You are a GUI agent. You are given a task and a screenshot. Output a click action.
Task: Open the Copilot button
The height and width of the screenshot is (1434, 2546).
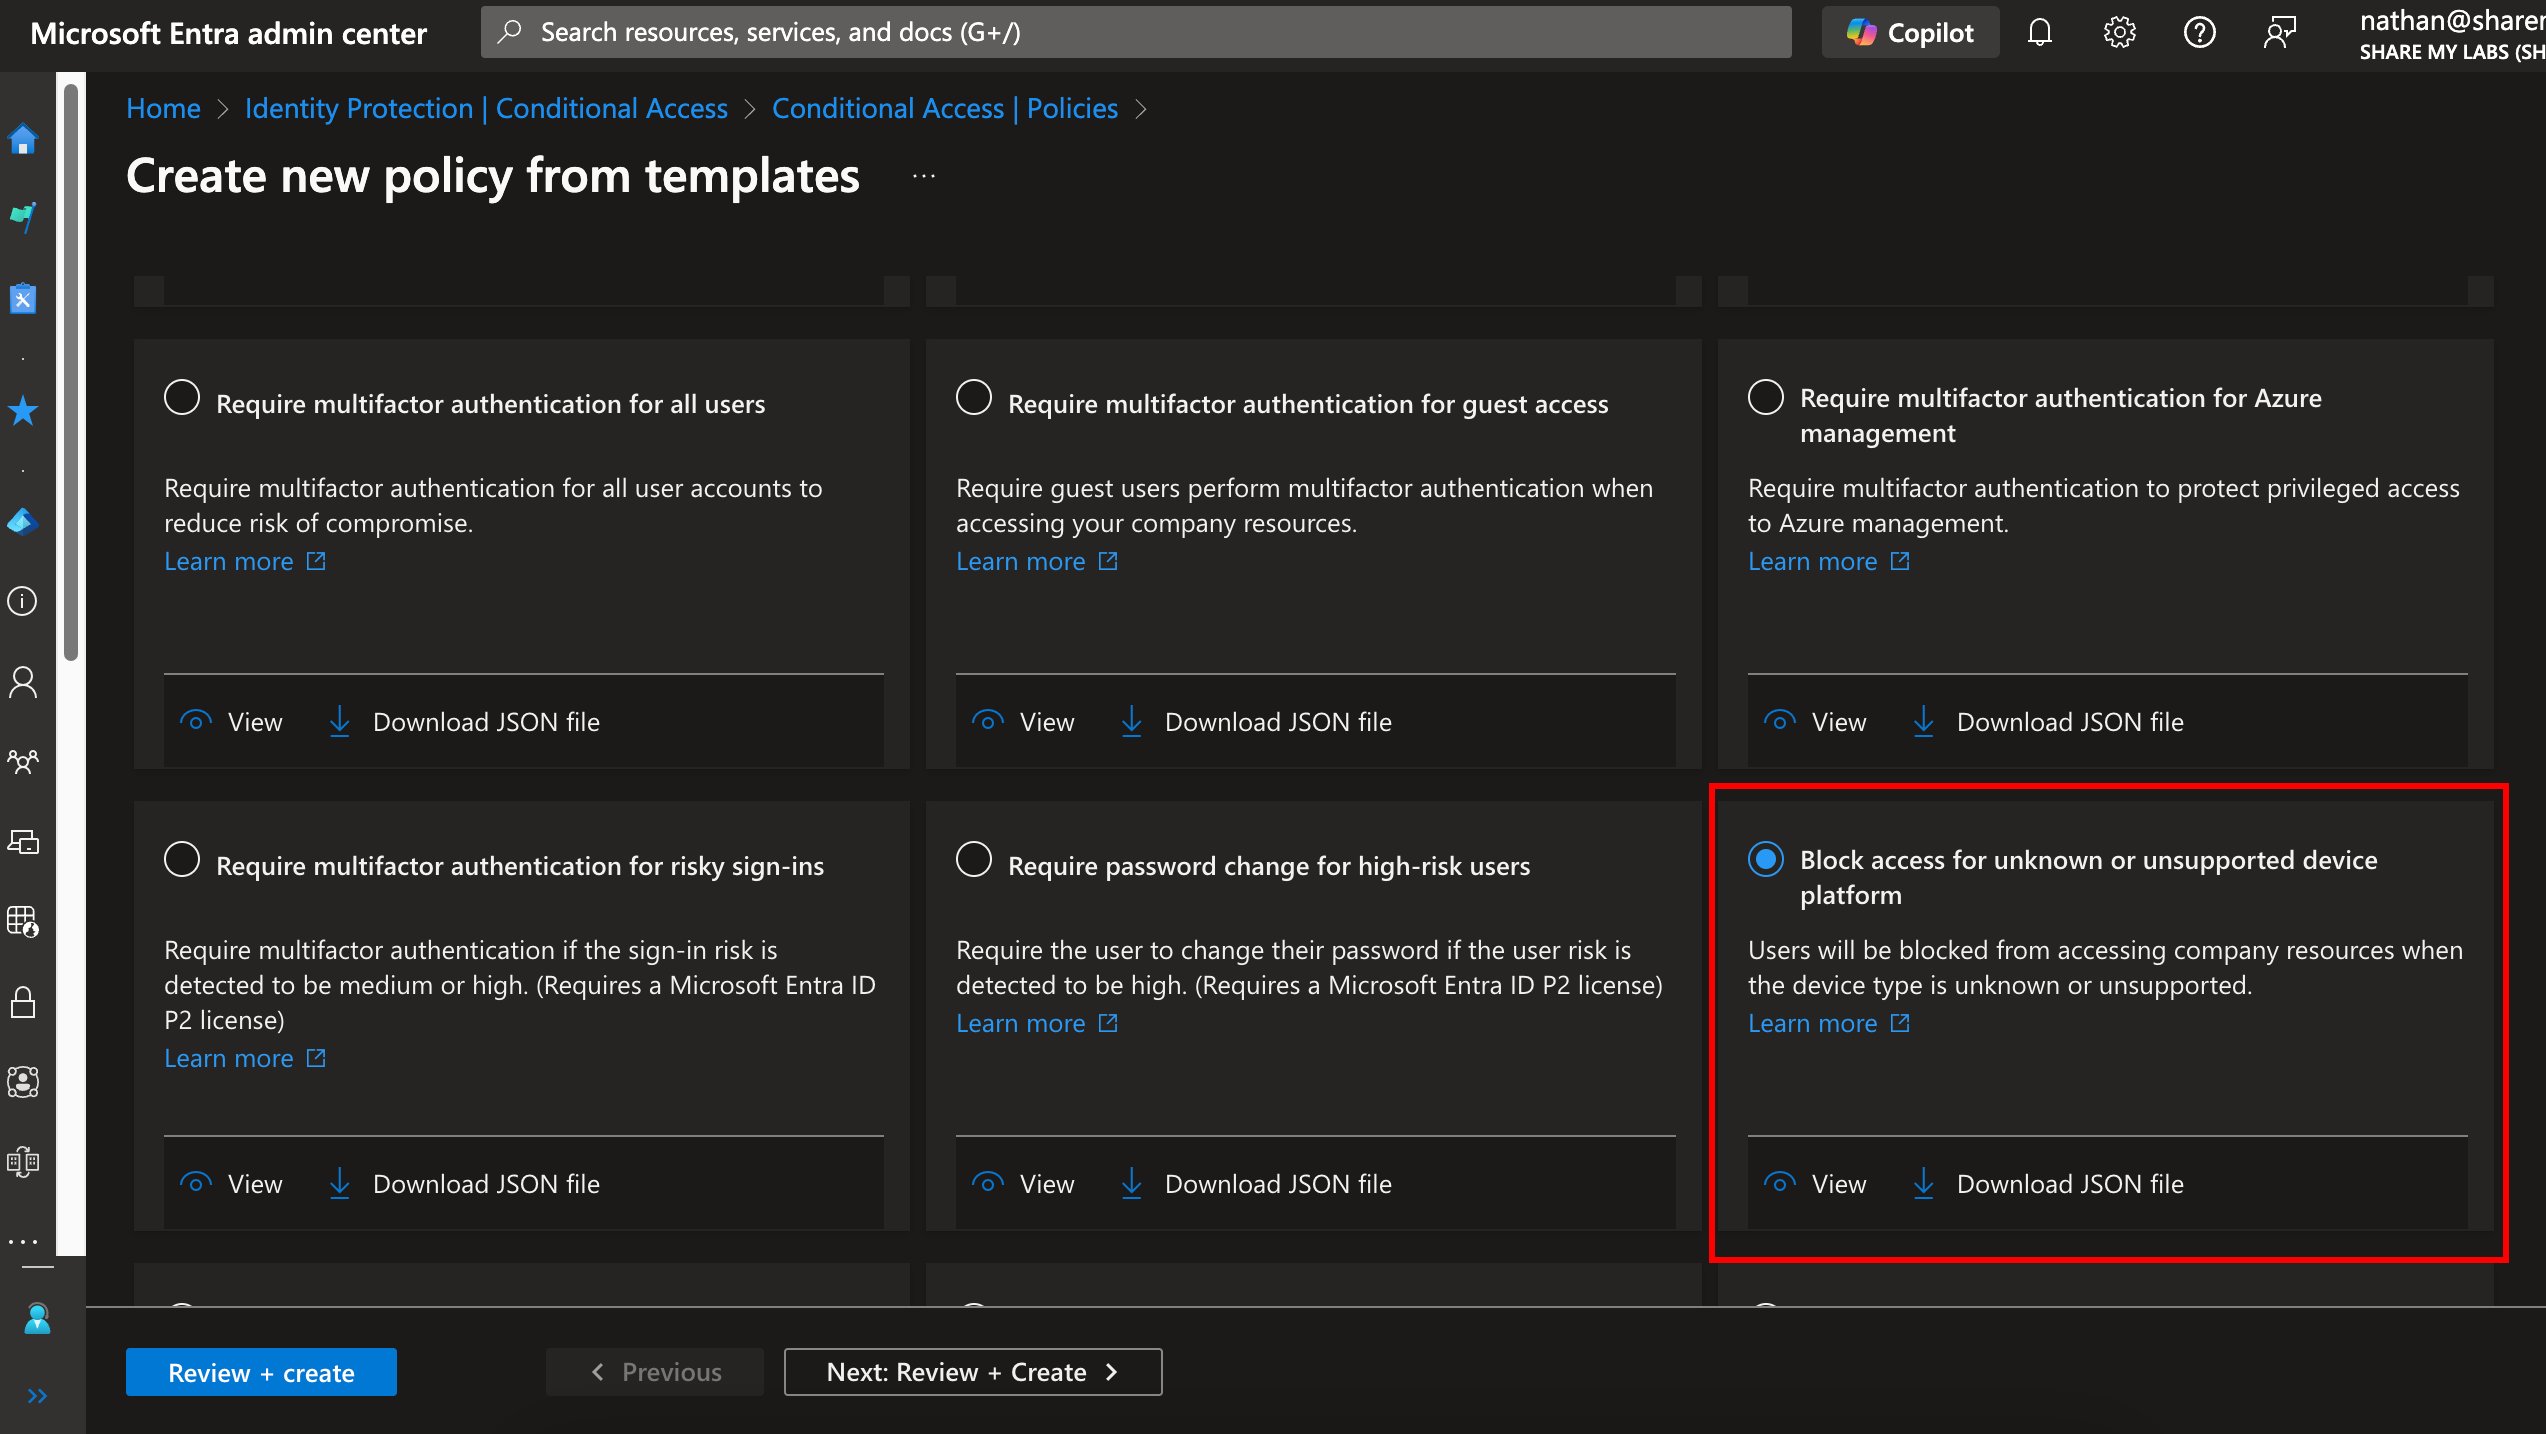1910,32
